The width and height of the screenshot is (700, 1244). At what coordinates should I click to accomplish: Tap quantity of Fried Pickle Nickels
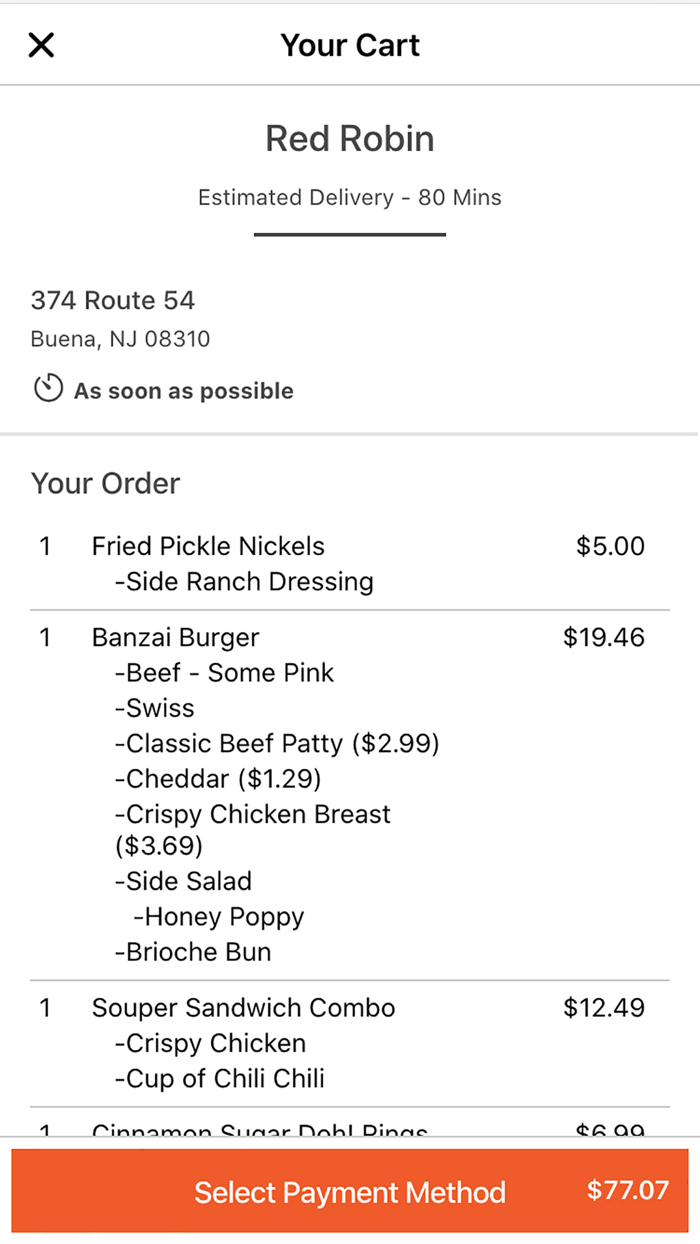[x=45, y=546]
